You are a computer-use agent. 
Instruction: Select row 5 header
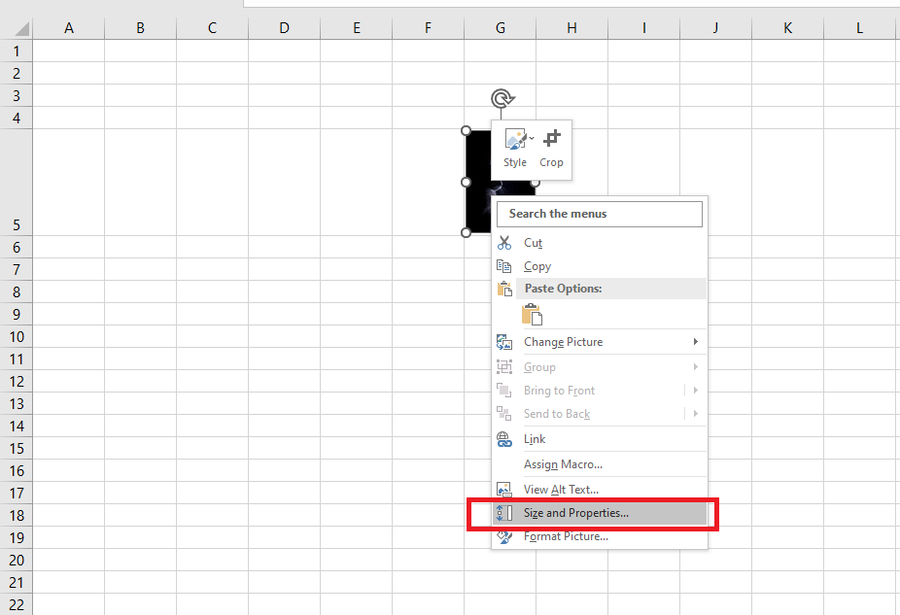point(16,183)
